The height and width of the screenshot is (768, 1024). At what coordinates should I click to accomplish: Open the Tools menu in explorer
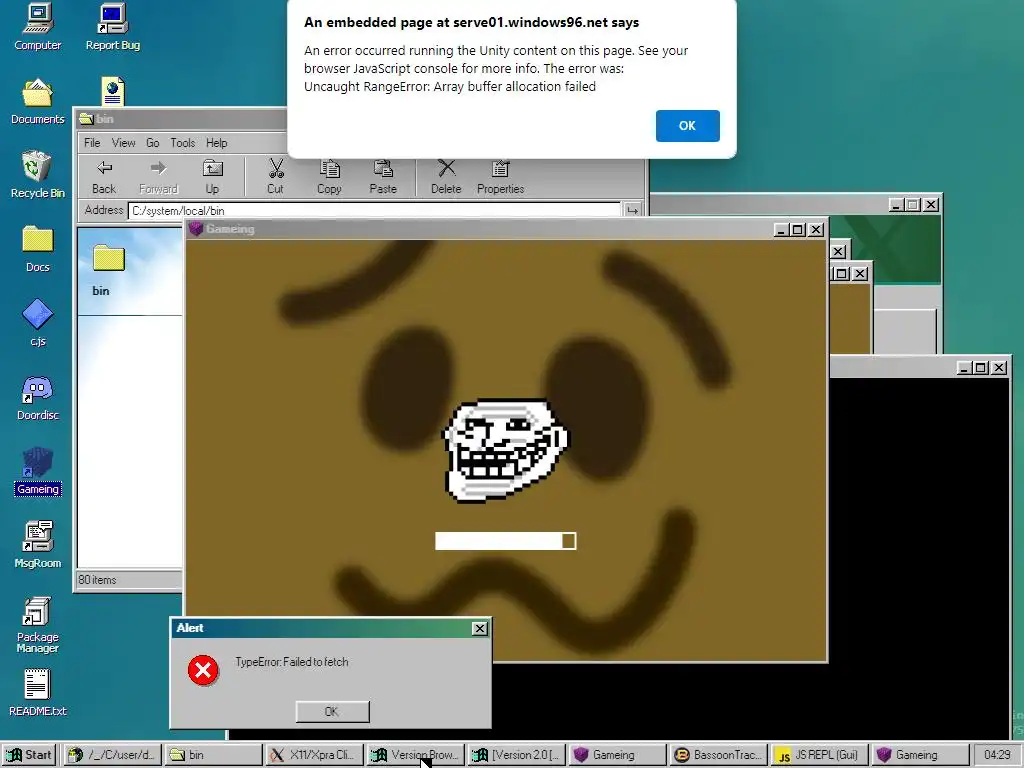(x=183, y=142)
